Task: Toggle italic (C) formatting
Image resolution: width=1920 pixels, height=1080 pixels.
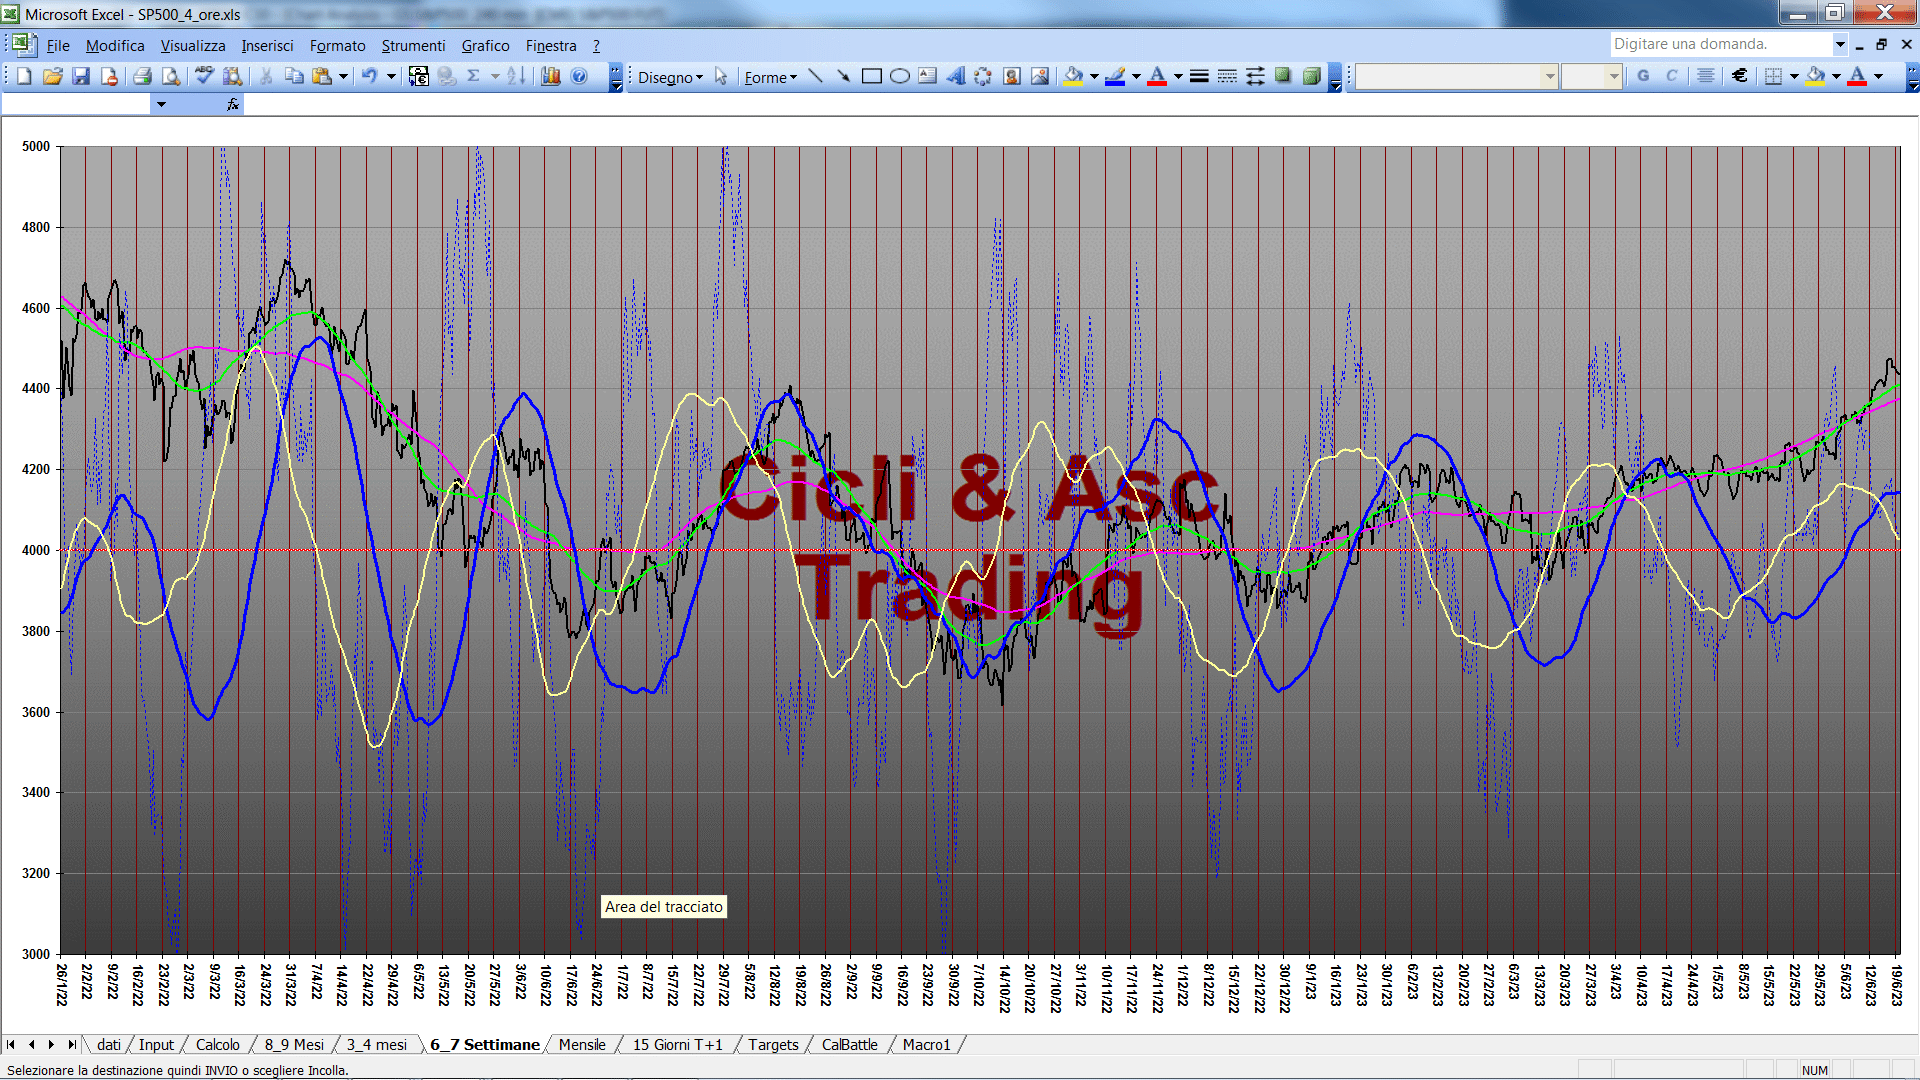Action: (1671, 76)
